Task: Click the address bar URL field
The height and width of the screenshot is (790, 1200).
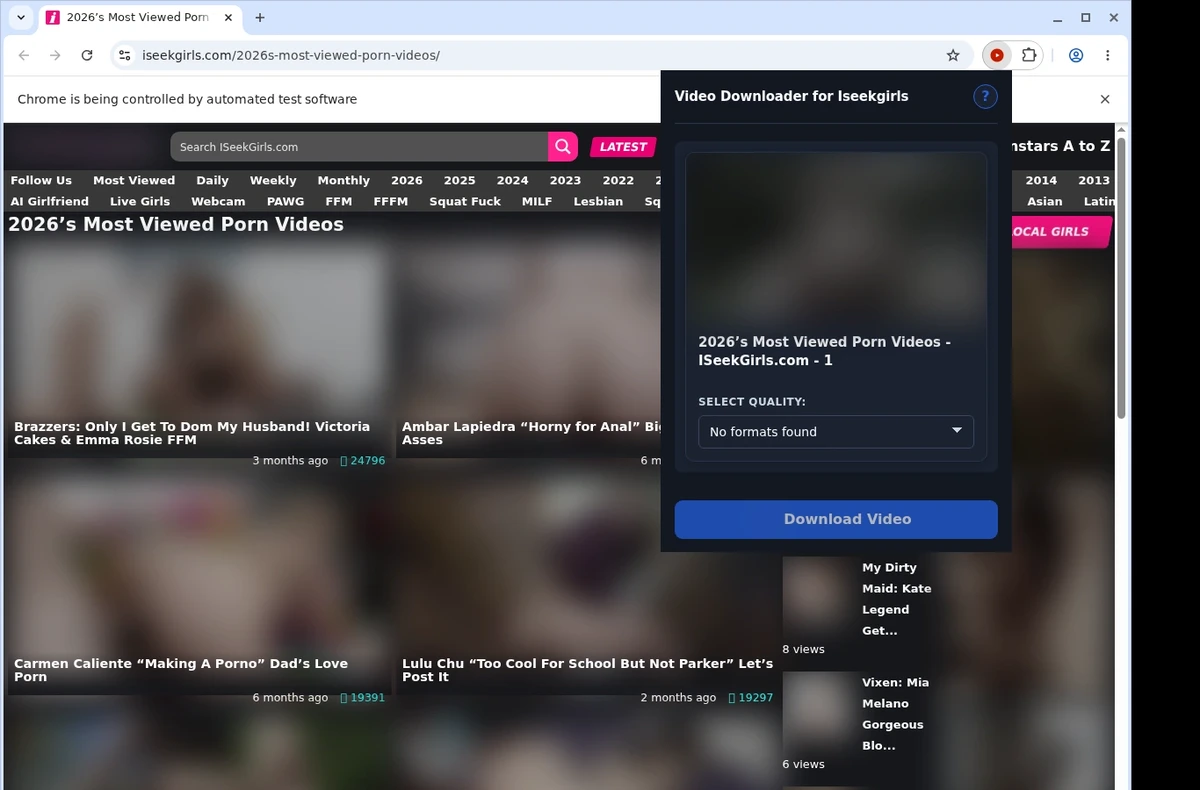Action: [540, 56]
